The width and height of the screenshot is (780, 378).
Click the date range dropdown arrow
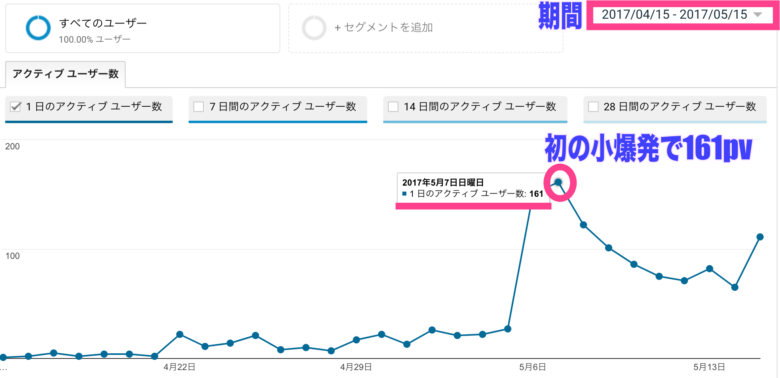[x=757, y=15]
